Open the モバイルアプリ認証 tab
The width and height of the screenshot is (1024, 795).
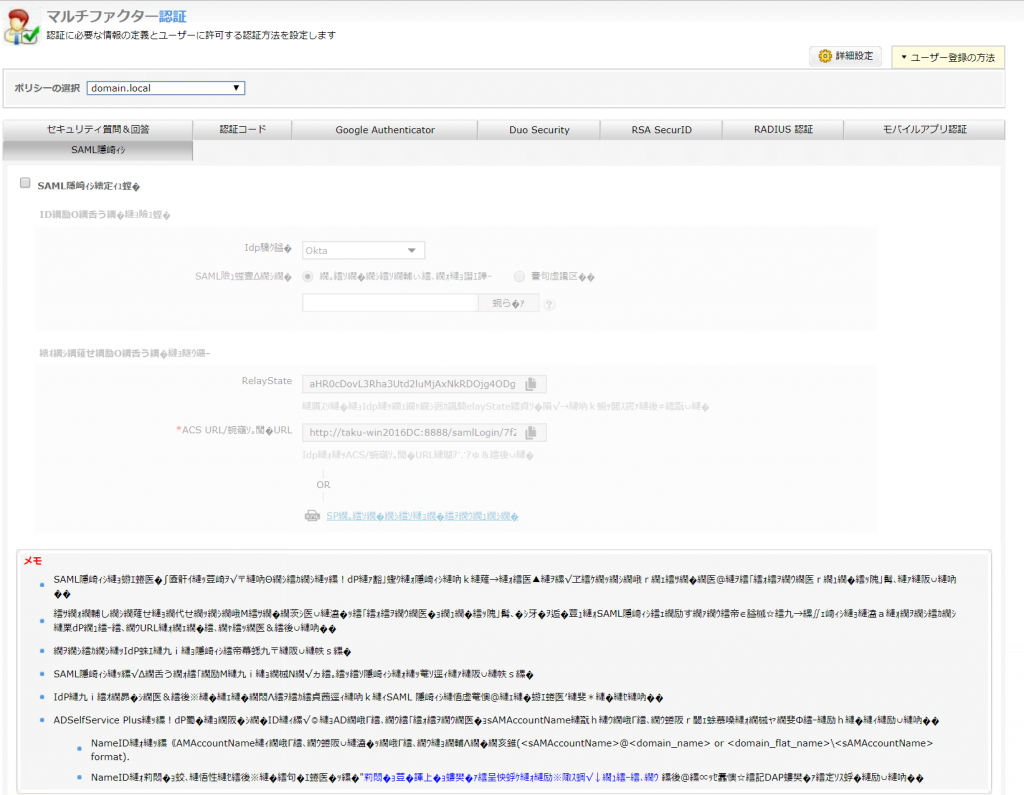click(924, 129)
